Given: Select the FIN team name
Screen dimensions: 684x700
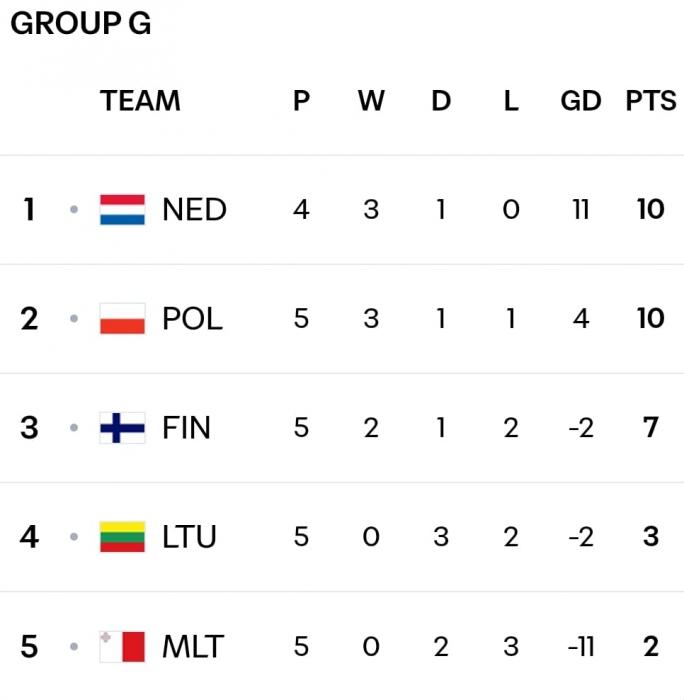Looking at the screenshot, I should (186, 428).
